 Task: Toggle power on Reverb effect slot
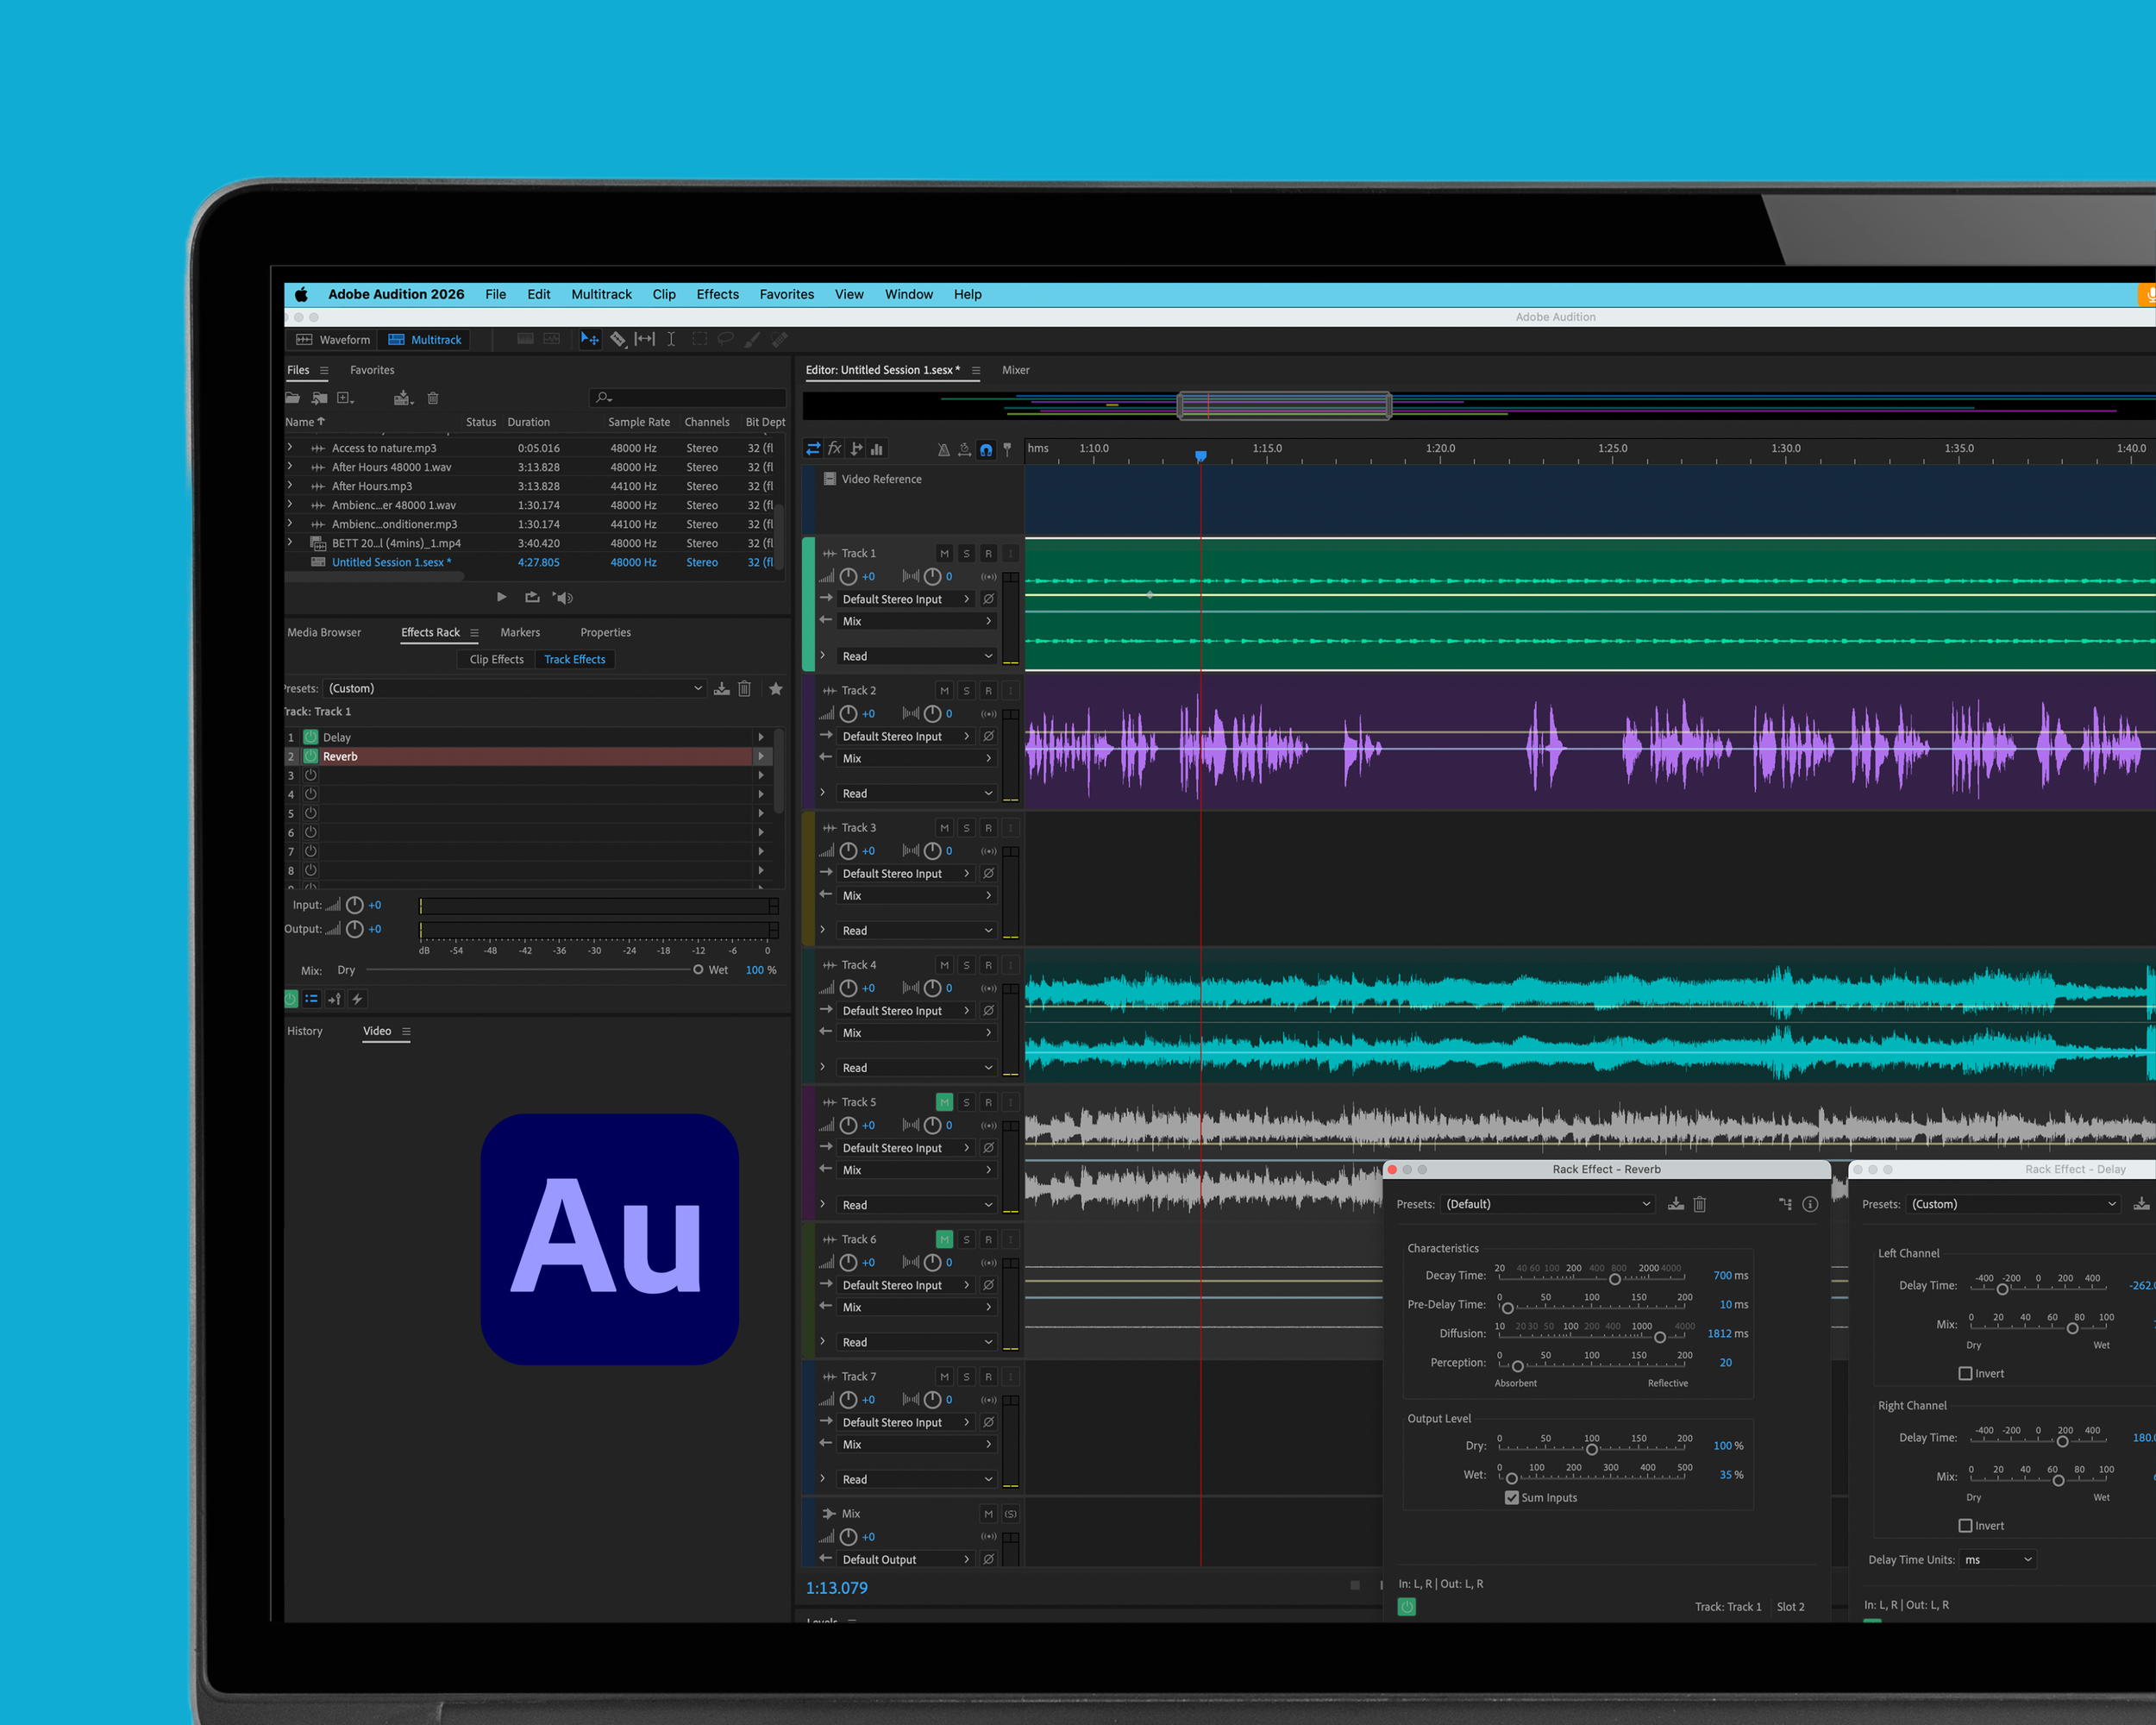(x=311, y=756)
